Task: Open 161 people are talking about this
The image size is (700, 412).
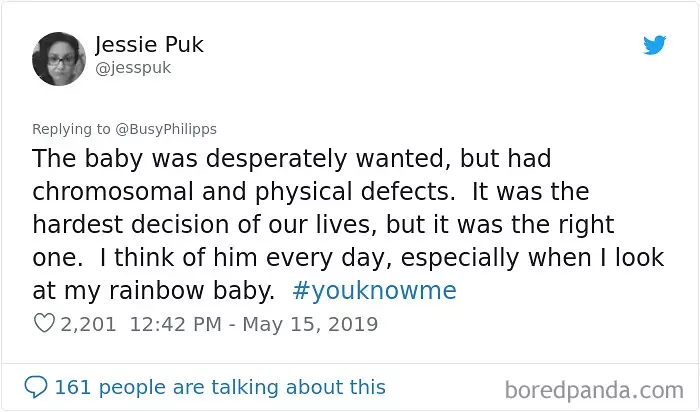Action: tap(220, 387)
